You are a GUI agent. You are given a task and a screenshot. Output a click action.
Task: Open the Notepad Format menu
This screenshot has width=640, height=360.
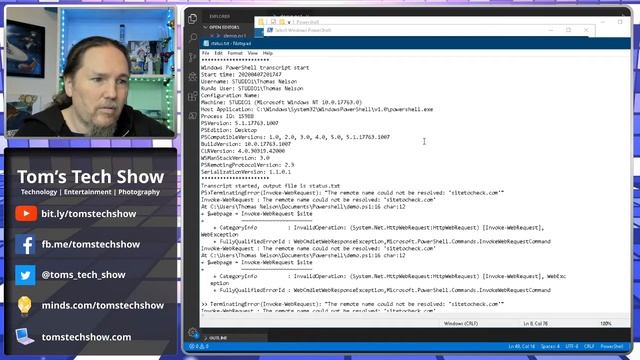[x=235, y=53]
